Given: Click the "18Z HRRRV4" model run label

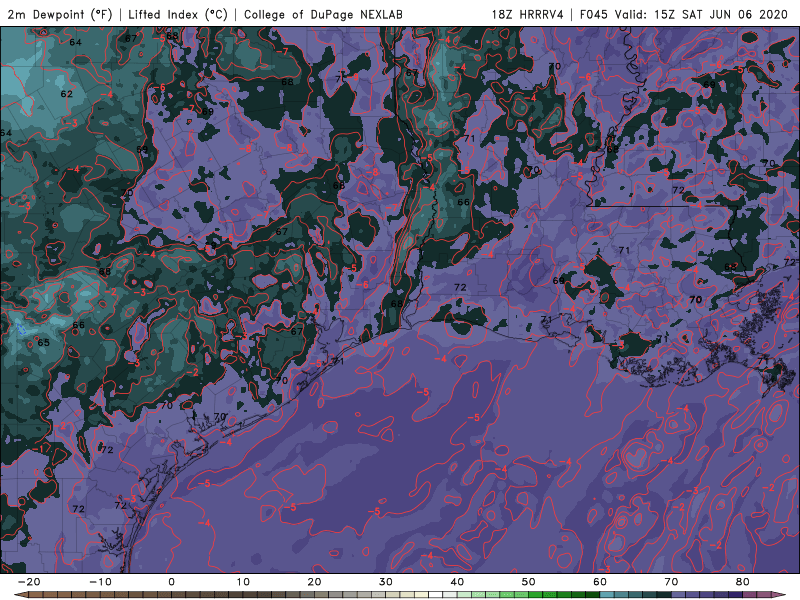Looking at the screenshot, I should click(x=528, y=14).
